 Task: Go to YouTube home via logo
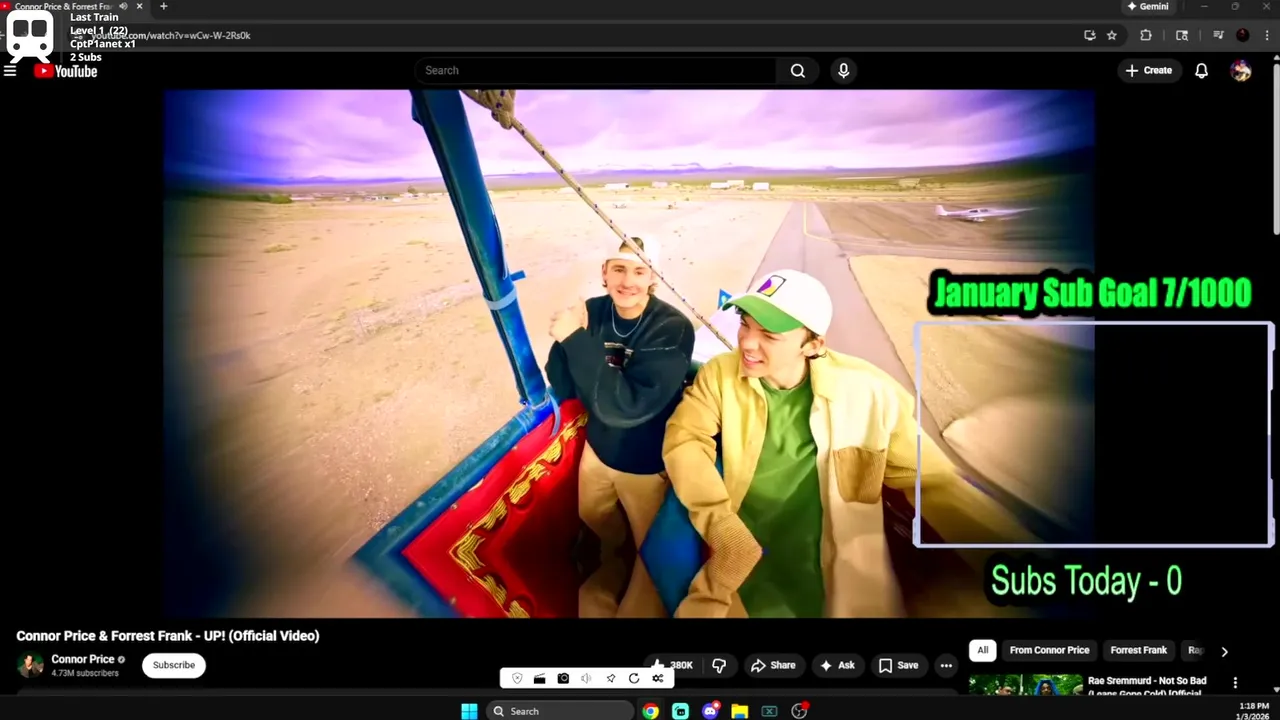(66, 71)
